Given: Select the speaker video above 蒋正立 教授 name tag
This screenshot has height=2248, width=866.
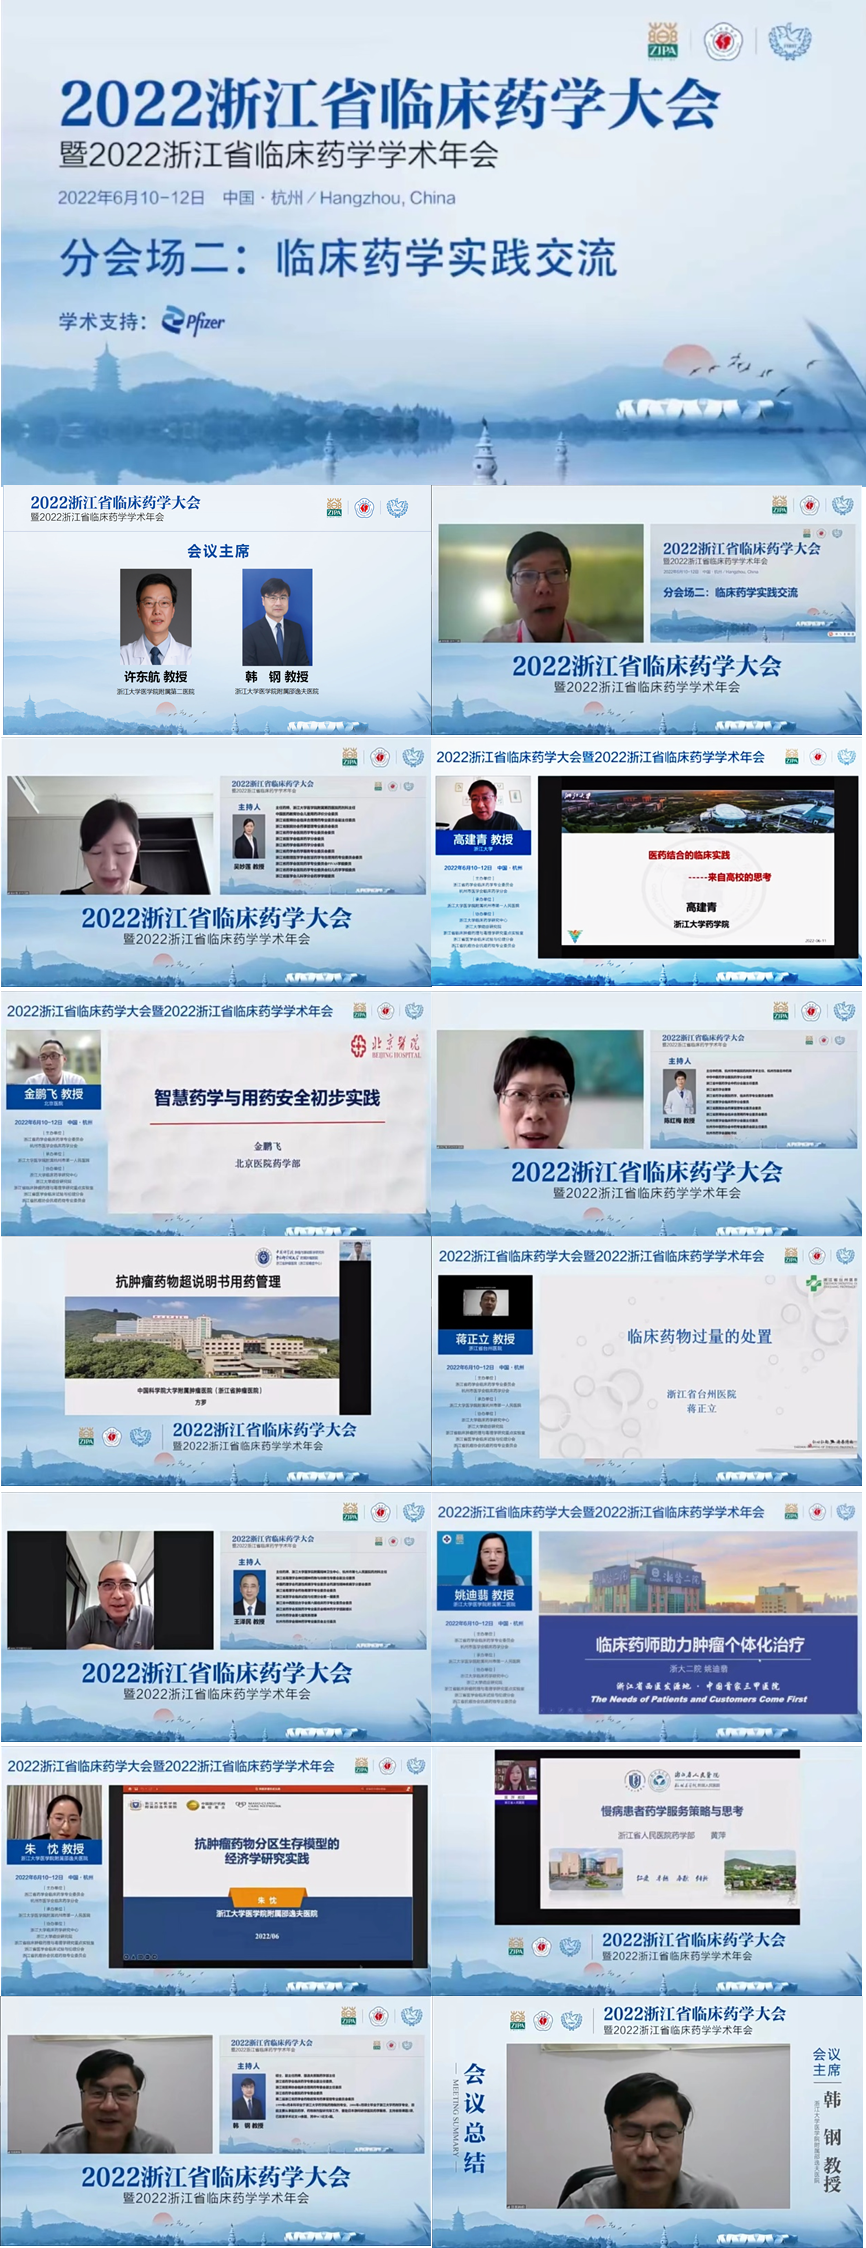Looking at the screenshot, I should (485, 1303).
